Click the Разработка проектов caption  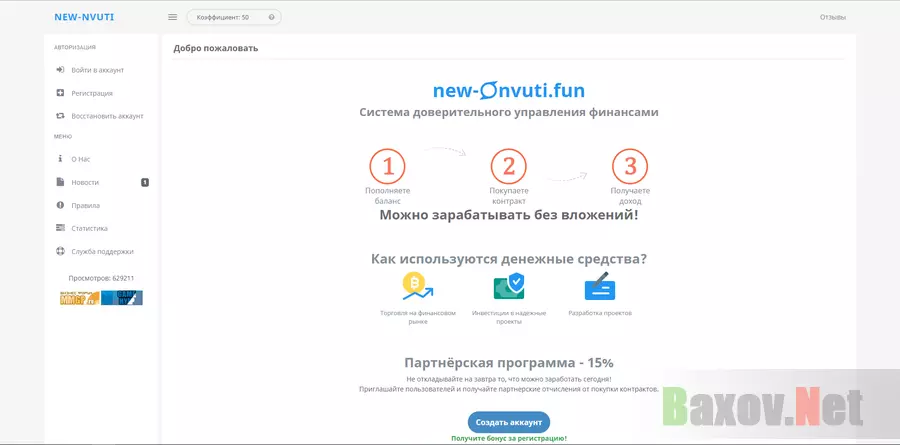(600, 314)
